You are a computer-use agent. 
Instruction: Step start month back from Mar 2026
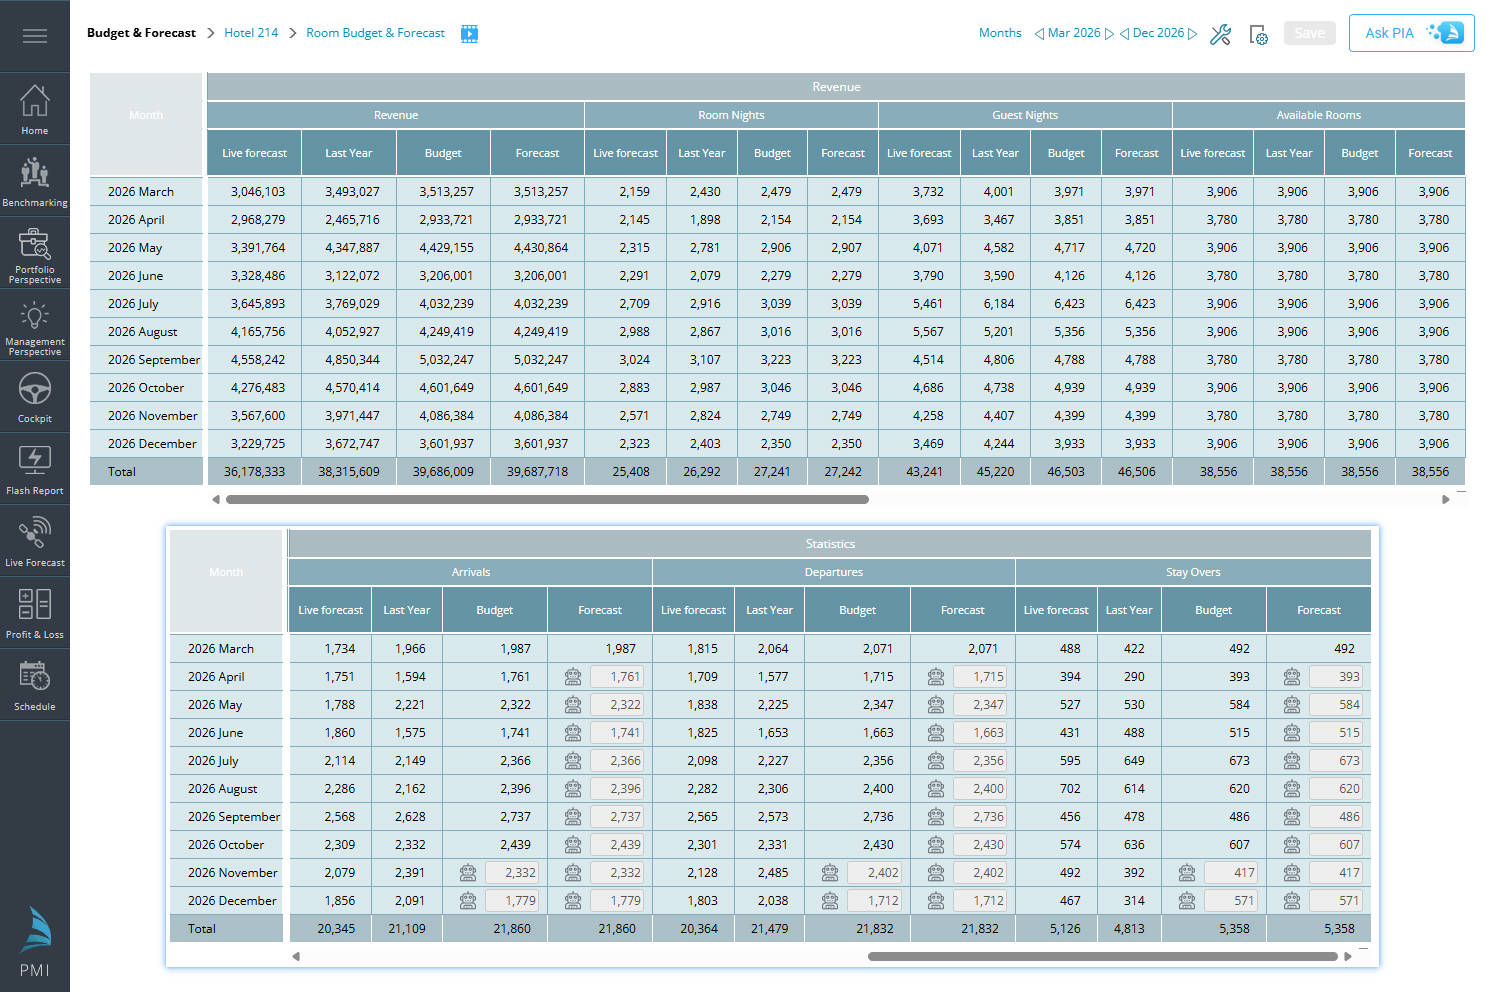coord(1039,34)
